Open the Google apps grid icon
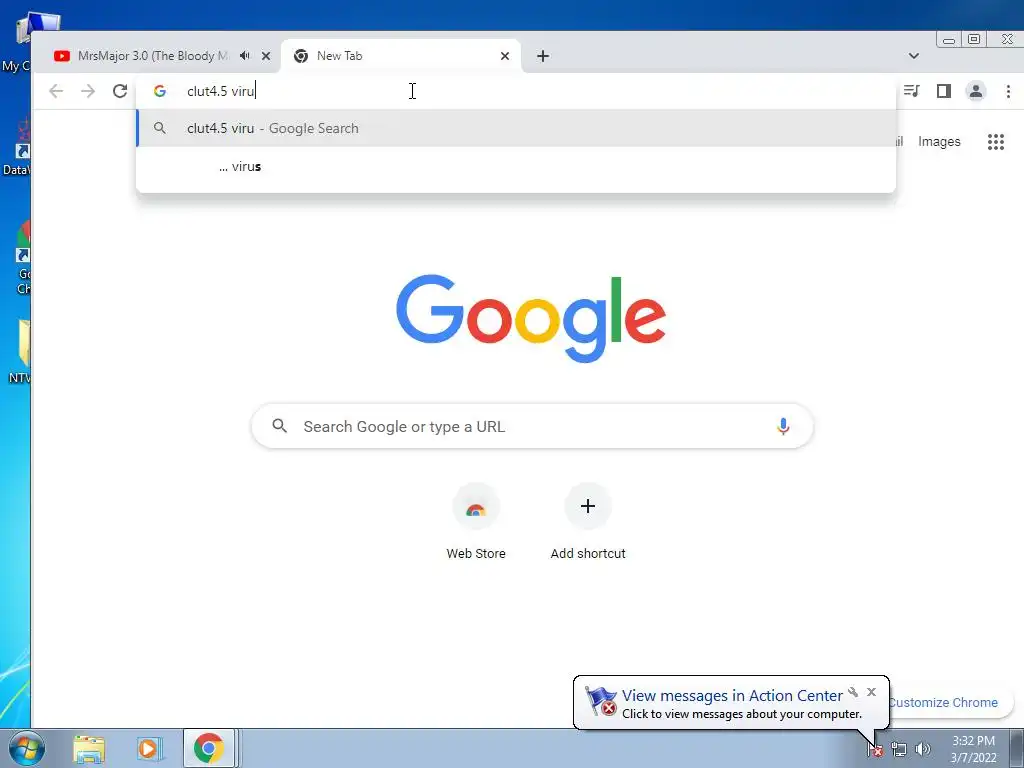The width and height of the screenshot is (1024, 768). coord(996,142)
